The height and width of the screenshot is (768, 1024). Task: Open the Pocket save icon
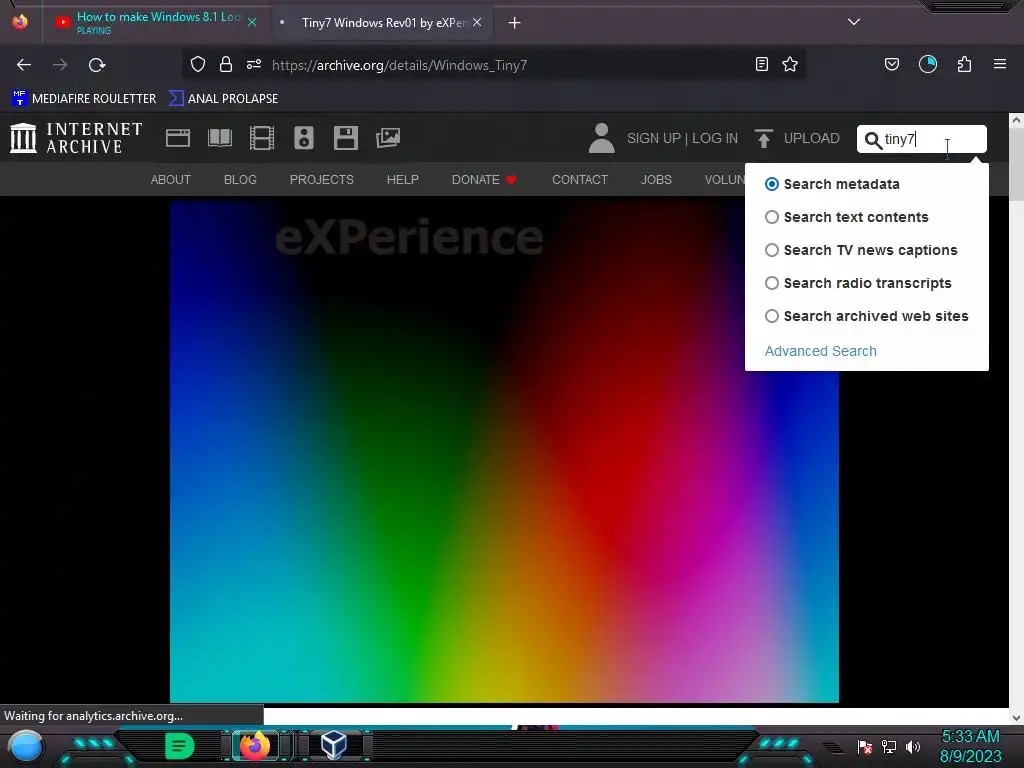click(891, 64)
